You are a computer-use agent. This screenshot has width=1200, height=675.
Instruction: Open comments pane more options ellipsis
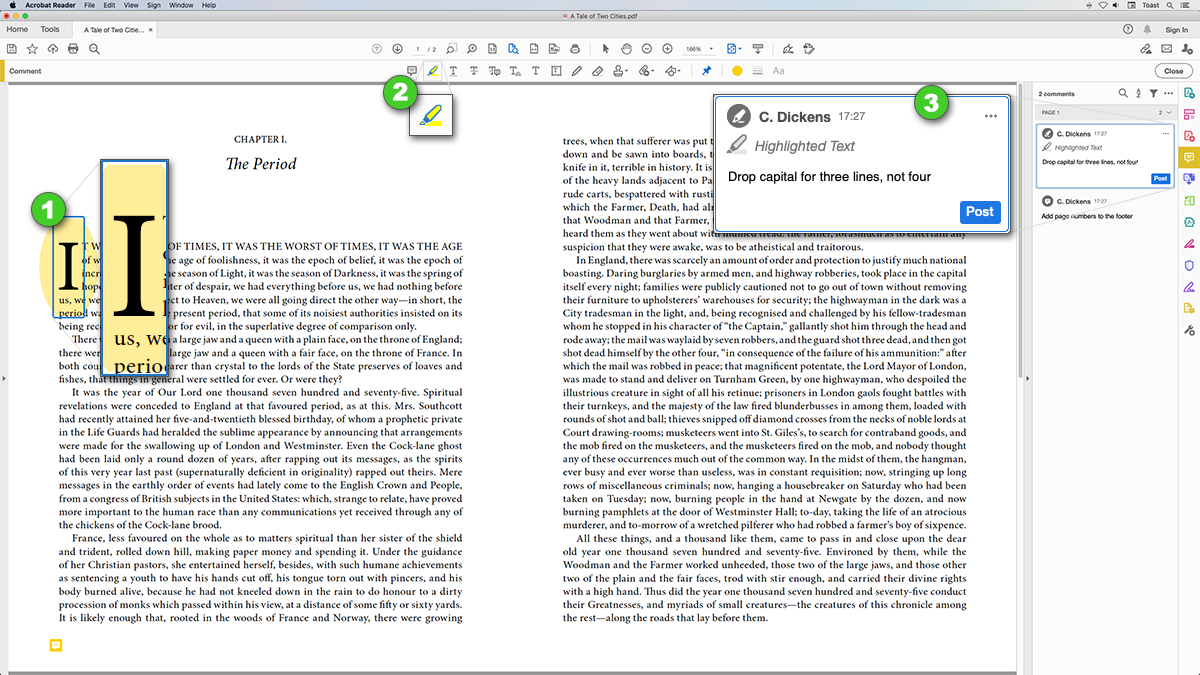[x=1168, y=93]
